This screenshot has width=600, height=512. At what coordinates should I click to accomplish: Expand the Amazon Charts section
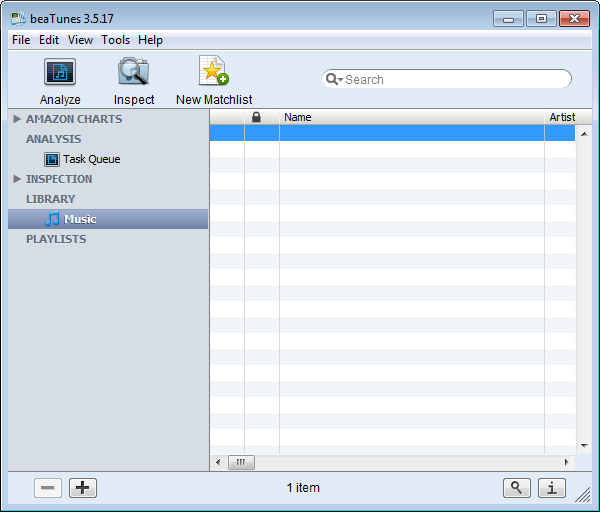tap(17, 119)
